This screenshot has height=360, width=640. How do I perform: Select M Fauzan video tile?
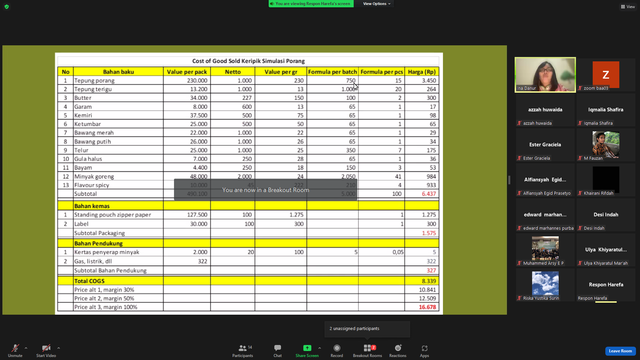coord(606,145)
